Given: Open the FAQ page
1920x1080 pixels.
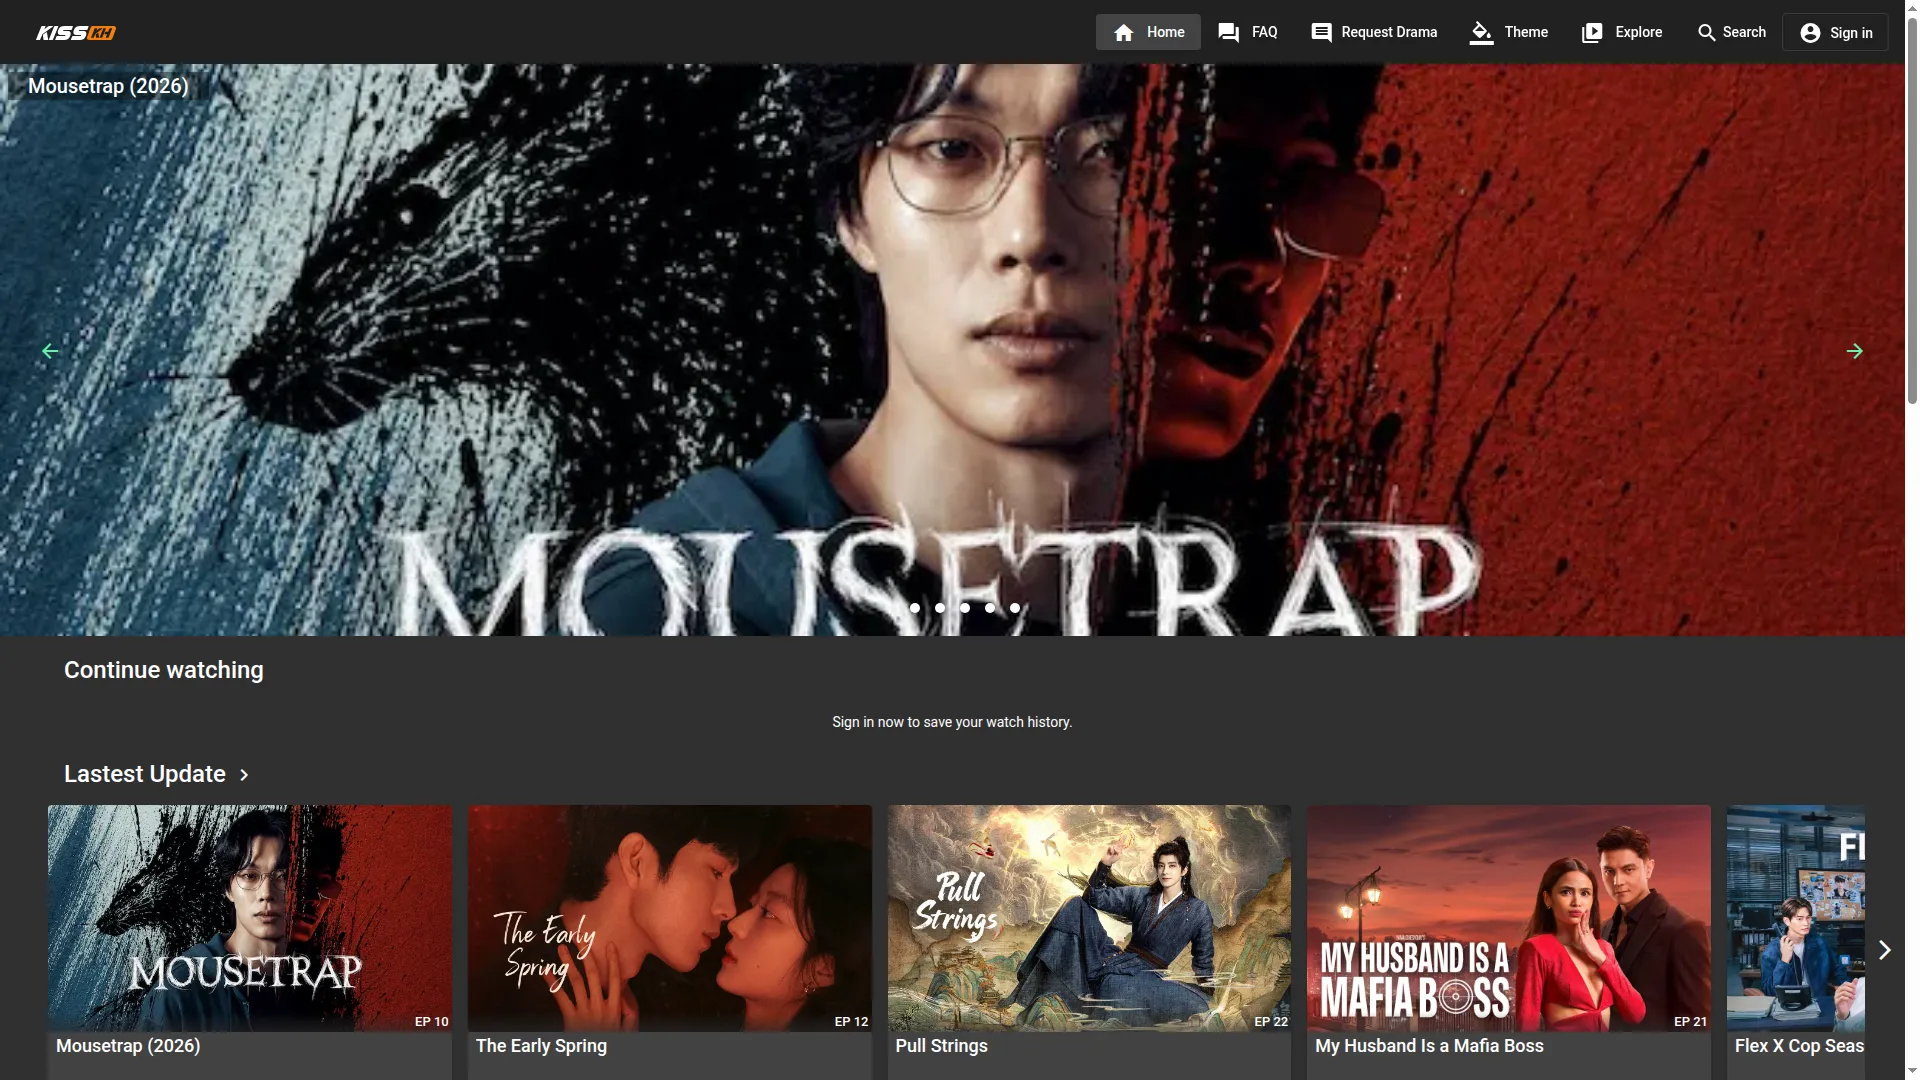Looking at the screenshot, I should (1247, 32).
